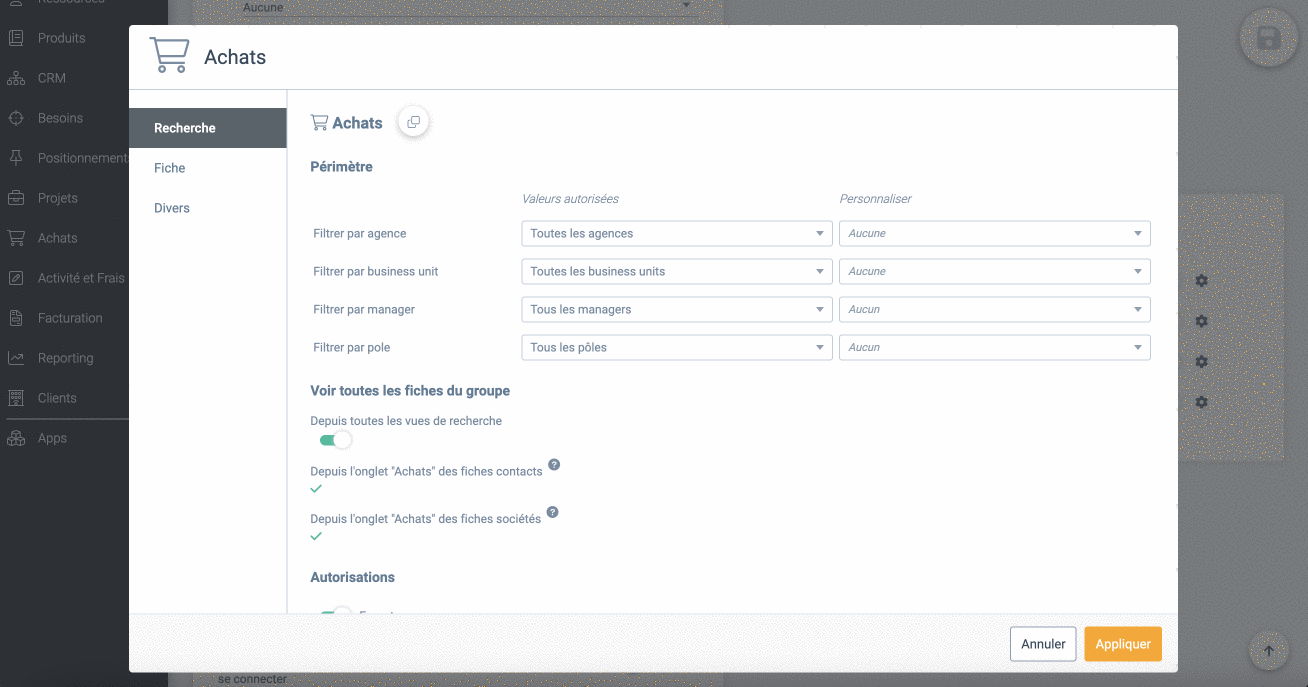Click the first gear icon behind dialog
The height and width of the screenshot is (687, 1308).
click(x=1202, y=281)
